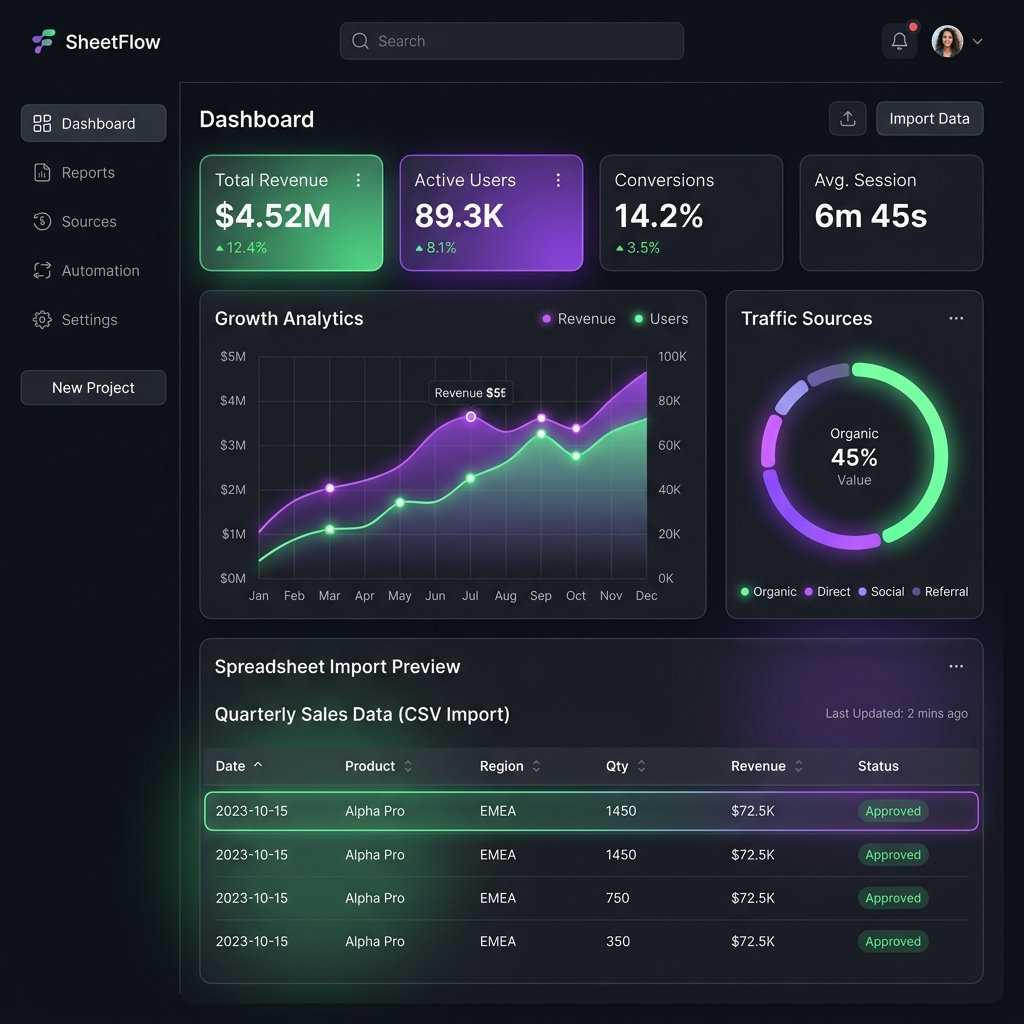Open Active Users card options menu

click(x=558, y=180)
